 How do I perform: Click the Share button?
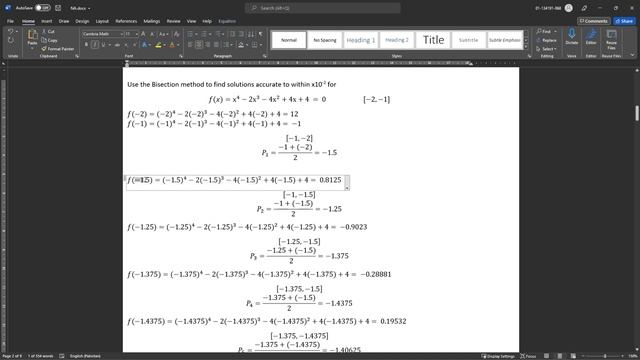[x=624, y=21]
